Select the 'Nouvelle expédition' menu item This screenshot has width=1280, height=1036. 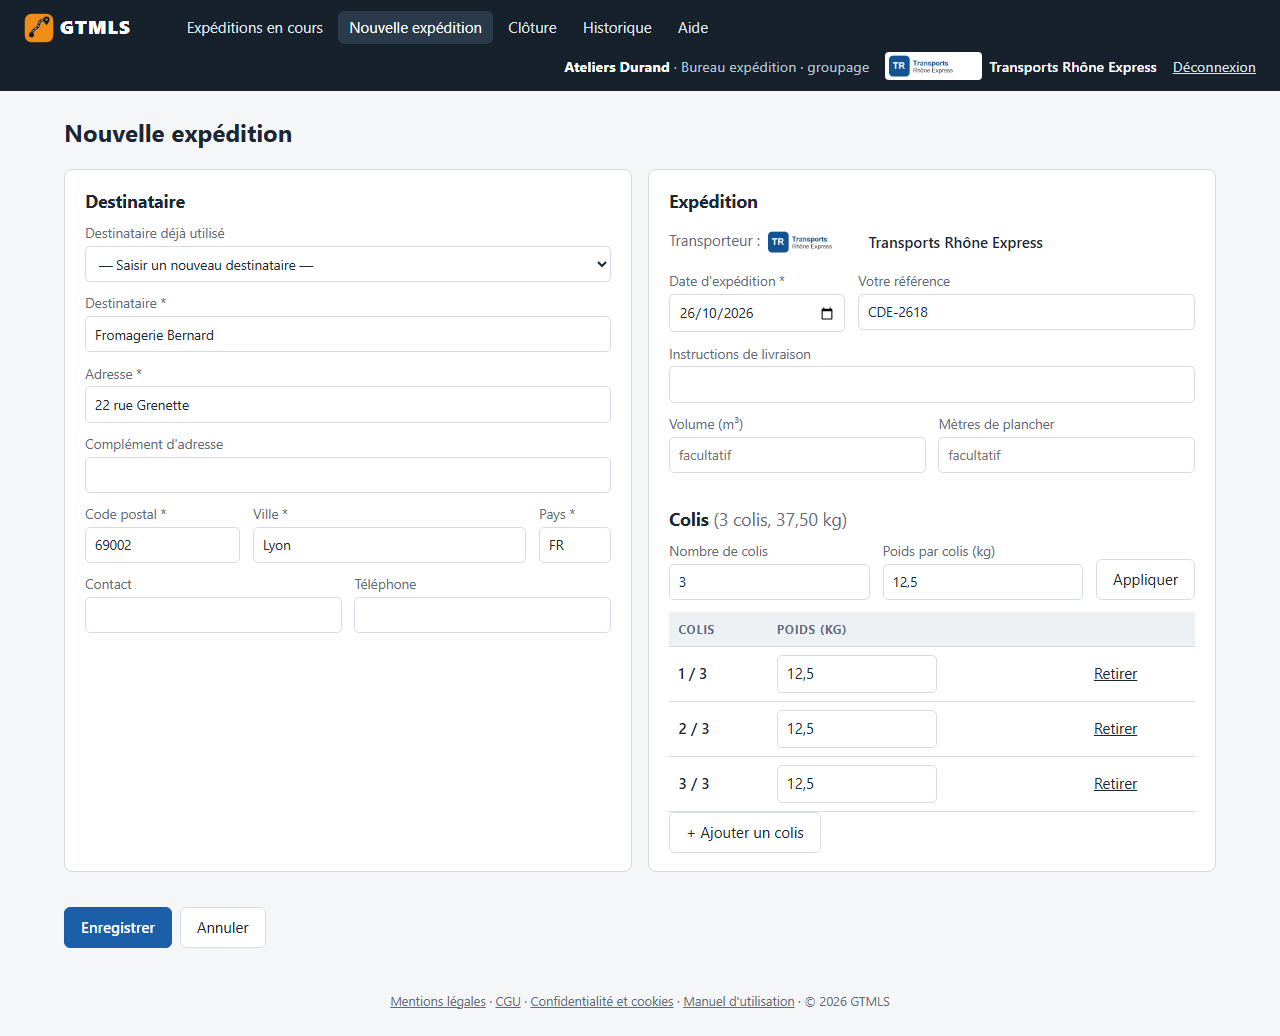(x=415, y=28)
